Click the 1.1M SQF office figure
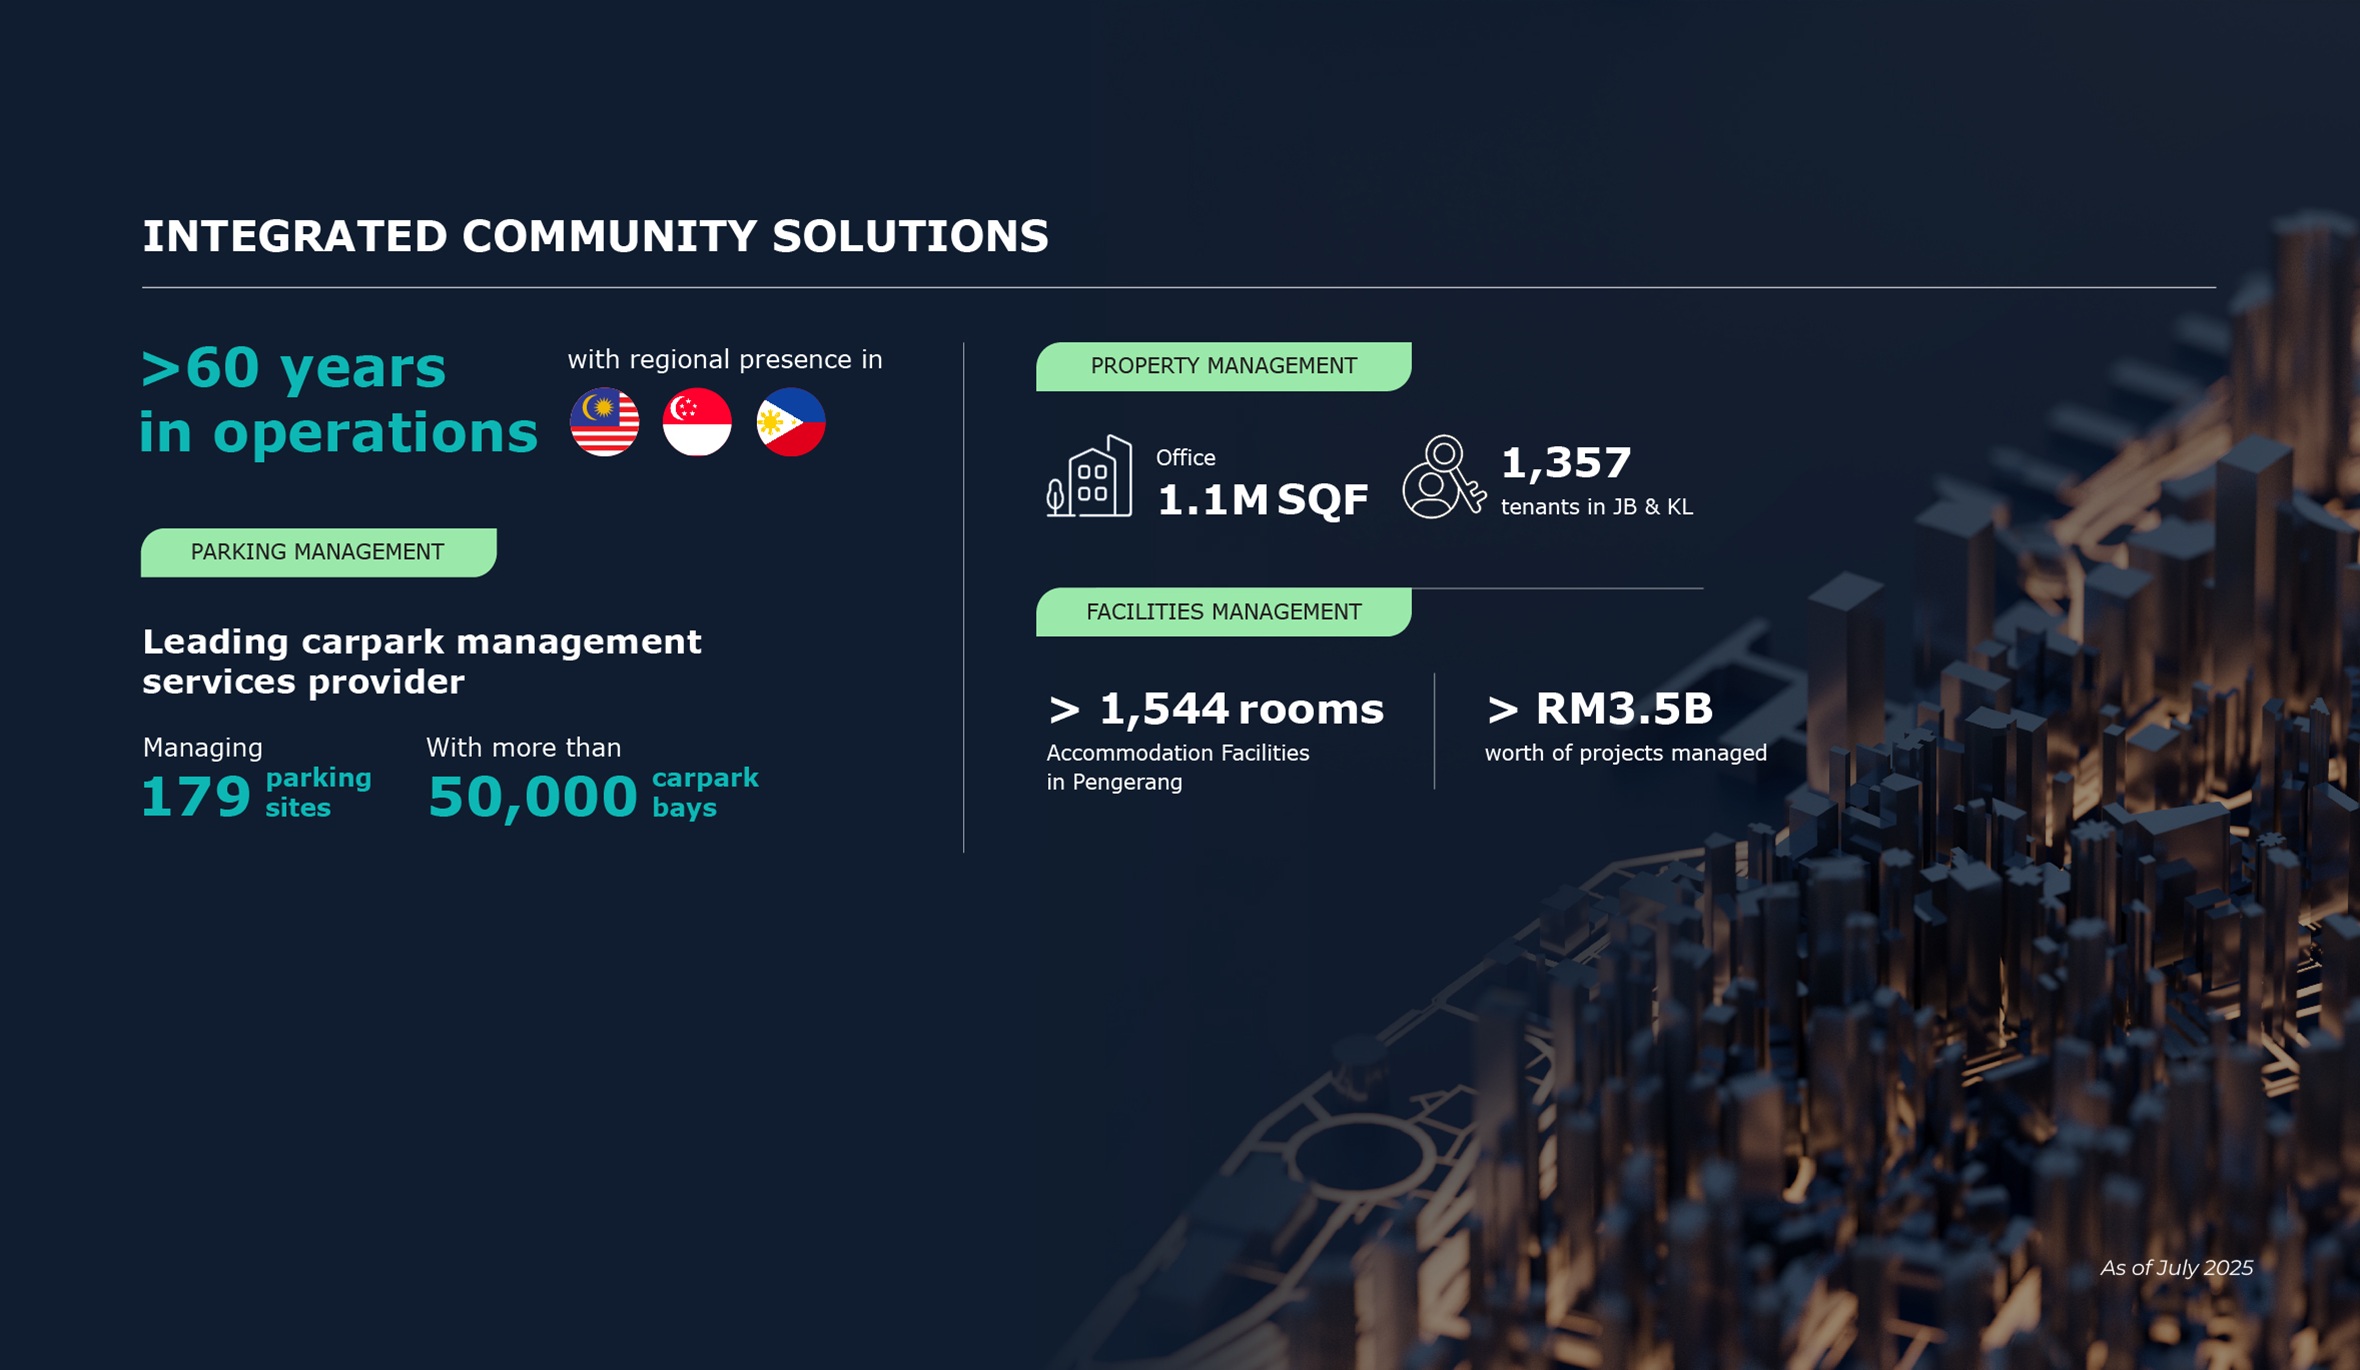2360x1370 pixels. point(1261,499)
